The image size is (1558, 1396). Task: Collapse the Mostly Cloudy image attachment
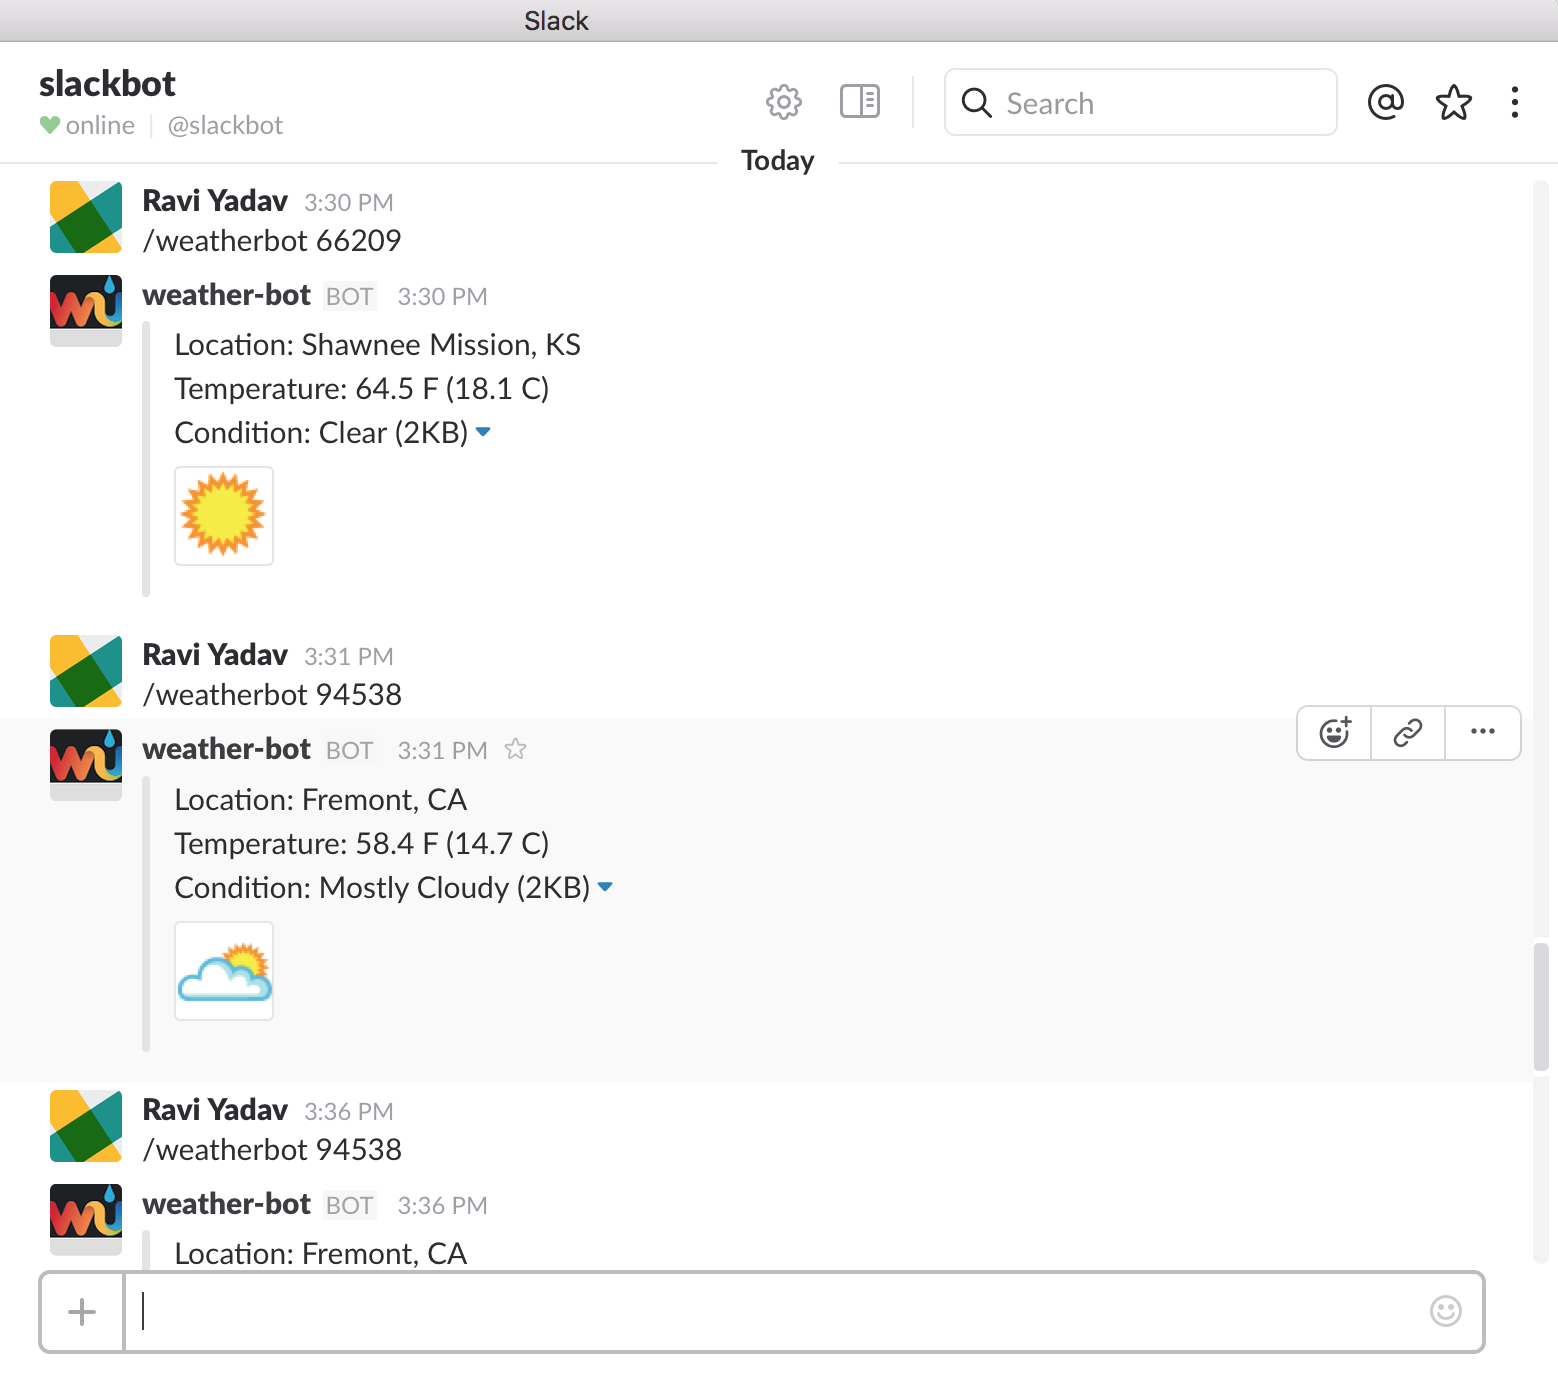(x=605, y=887)
